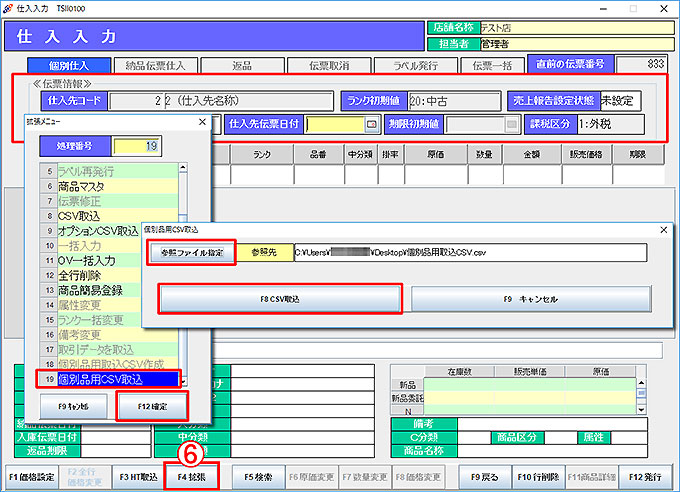Click calendar icon beside 期限初期値 field
Image resolution: width=680 pixels, height=492 pixels.
[x=512, y=125]
